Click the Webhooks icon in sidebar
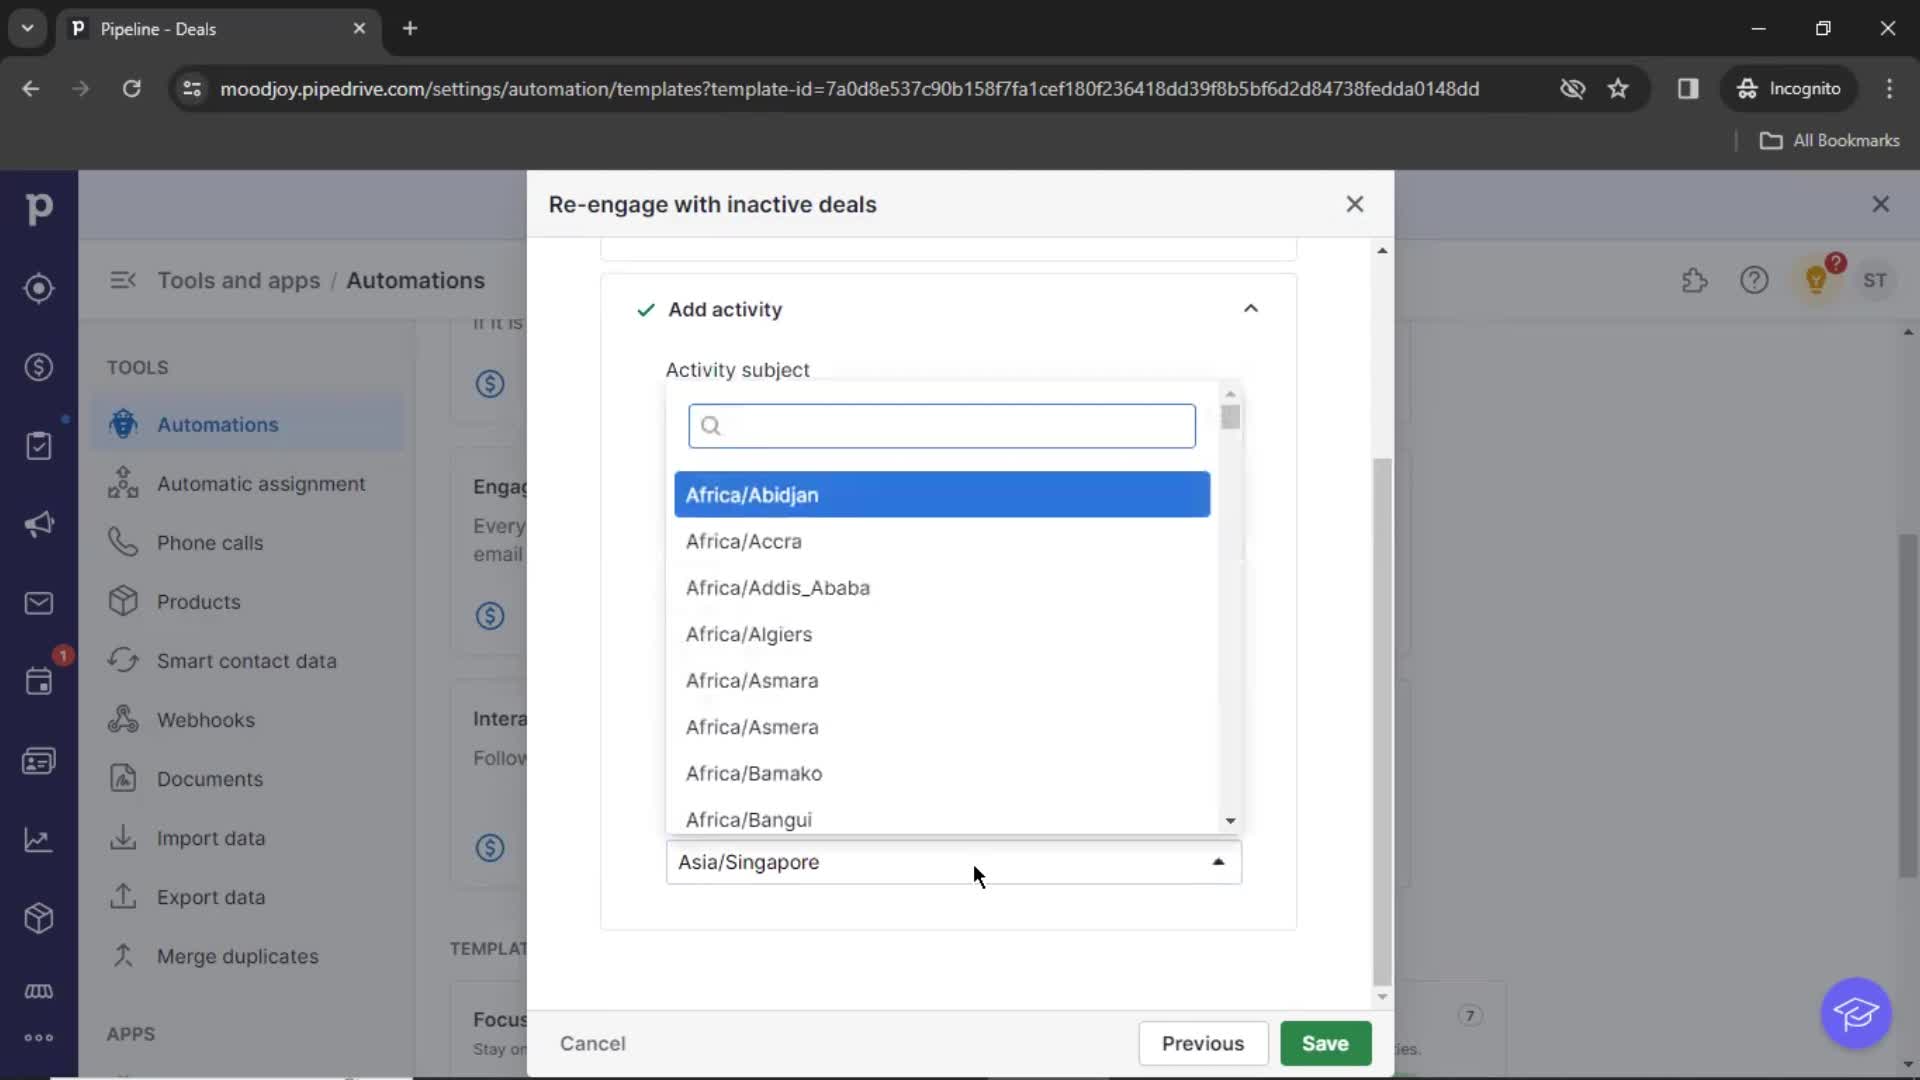Image resolution: width=1920 pixels, height=1080 pixels. (125, 719)
